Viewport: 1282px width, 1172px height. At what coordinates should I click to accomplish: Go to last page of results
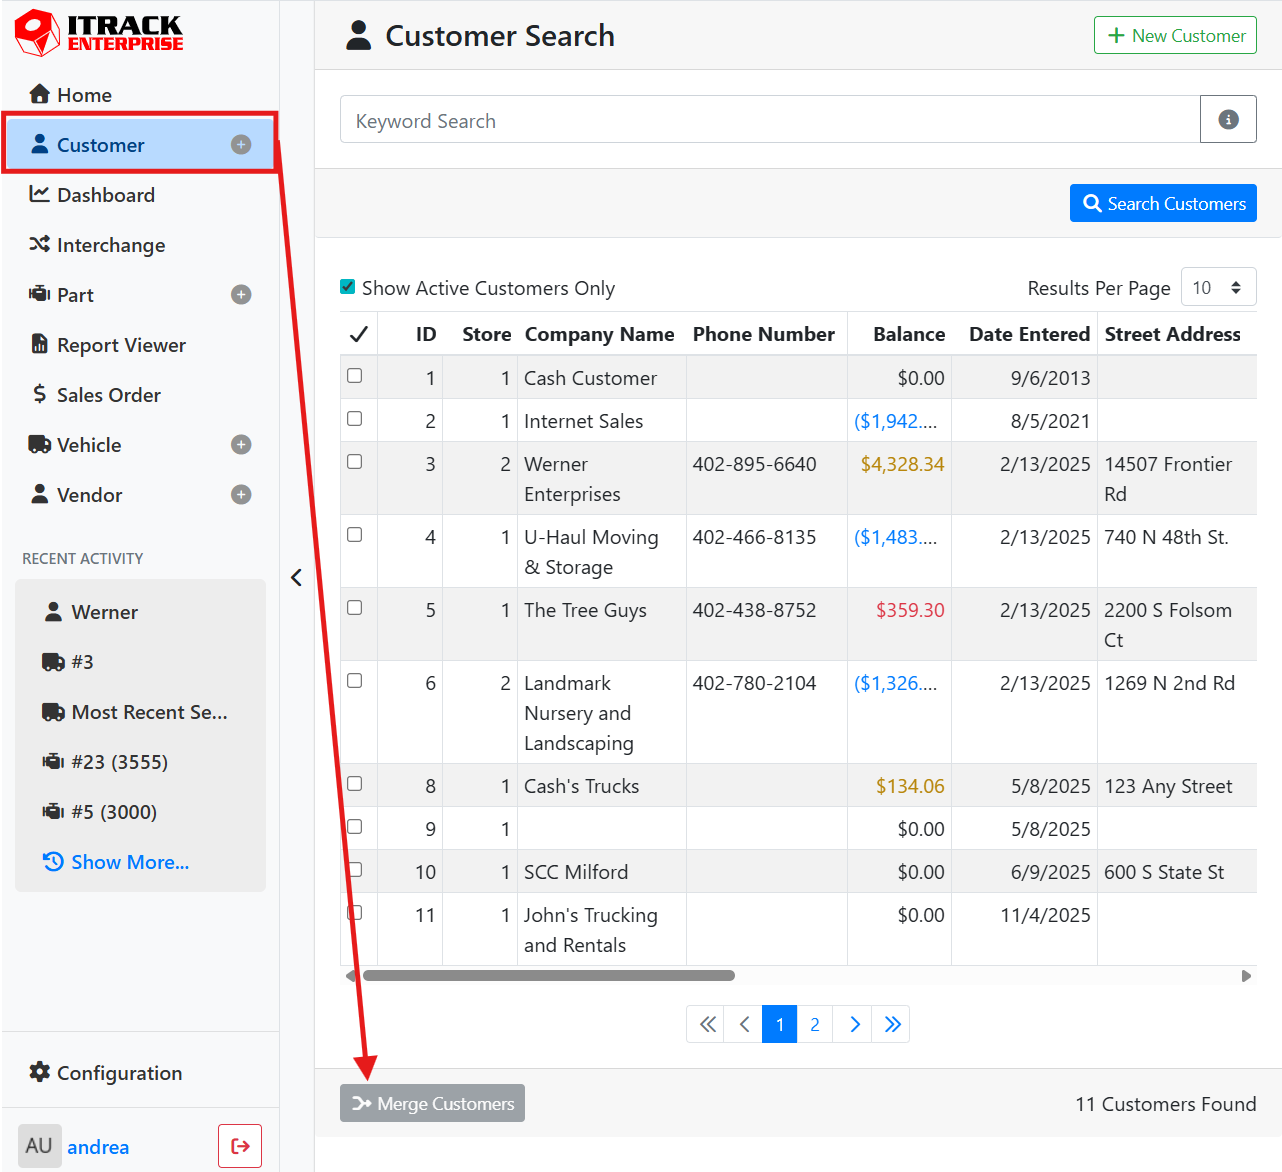(x=892, y=1024)
